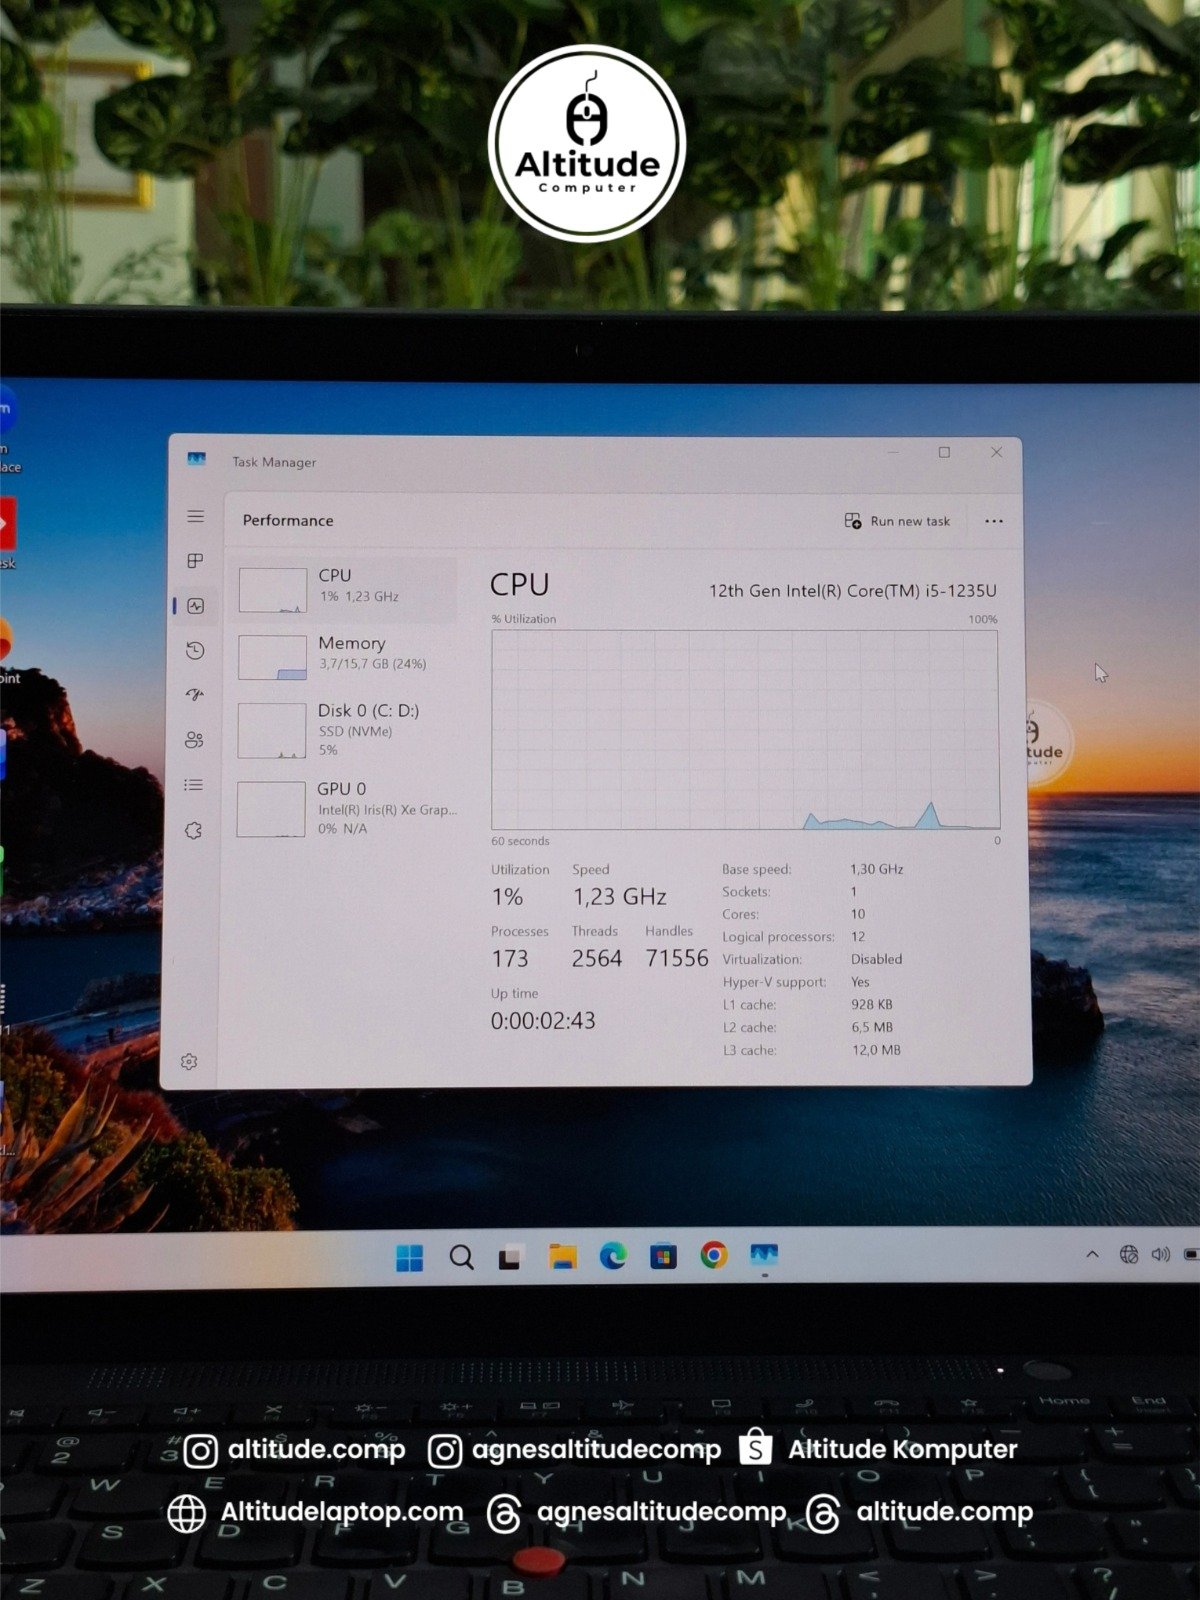Click the CPU utilization graph
1200x1600 pixels.
click(x=745, y=729)
